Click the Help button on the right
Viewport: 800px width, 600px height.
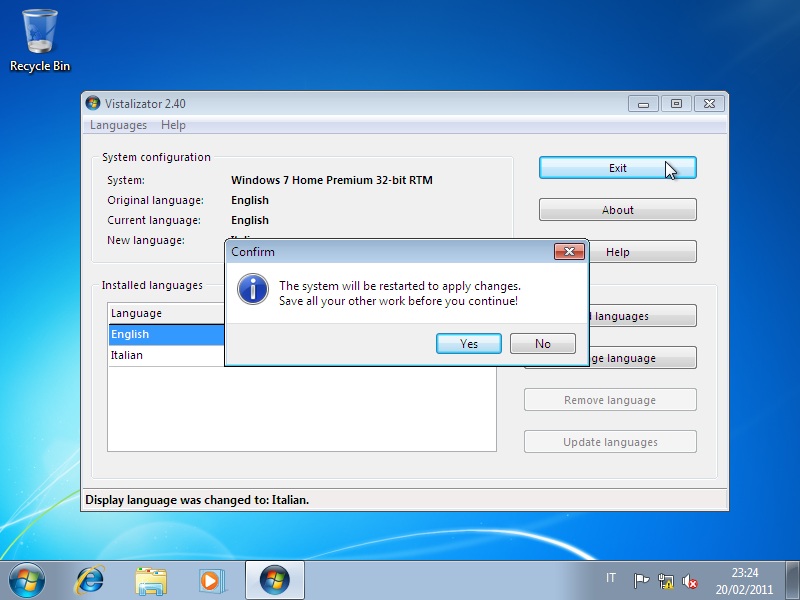pyautogui.click(x=642, y=252)
